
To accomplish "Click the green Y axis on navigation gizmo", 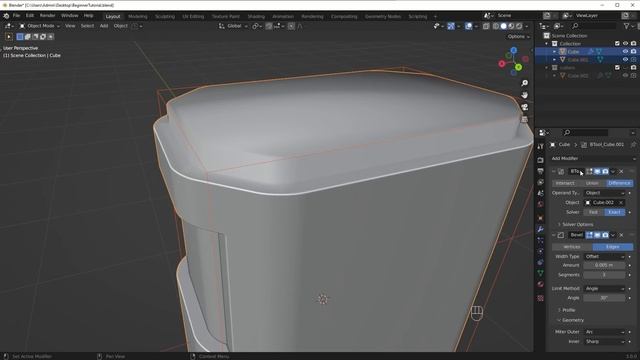I will click(x=518, y=67).
